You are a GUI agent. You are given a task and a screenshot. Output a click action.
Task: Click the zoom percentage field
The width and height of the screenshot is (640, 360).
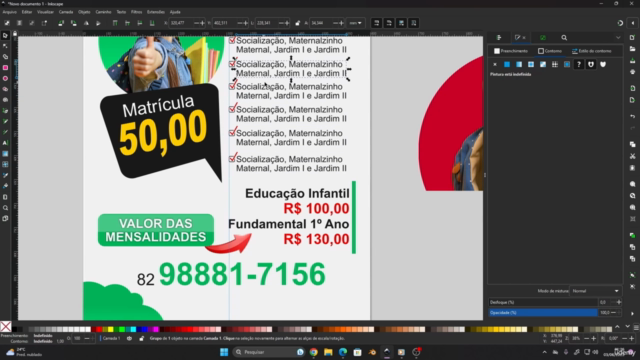(x=576, y=338)
